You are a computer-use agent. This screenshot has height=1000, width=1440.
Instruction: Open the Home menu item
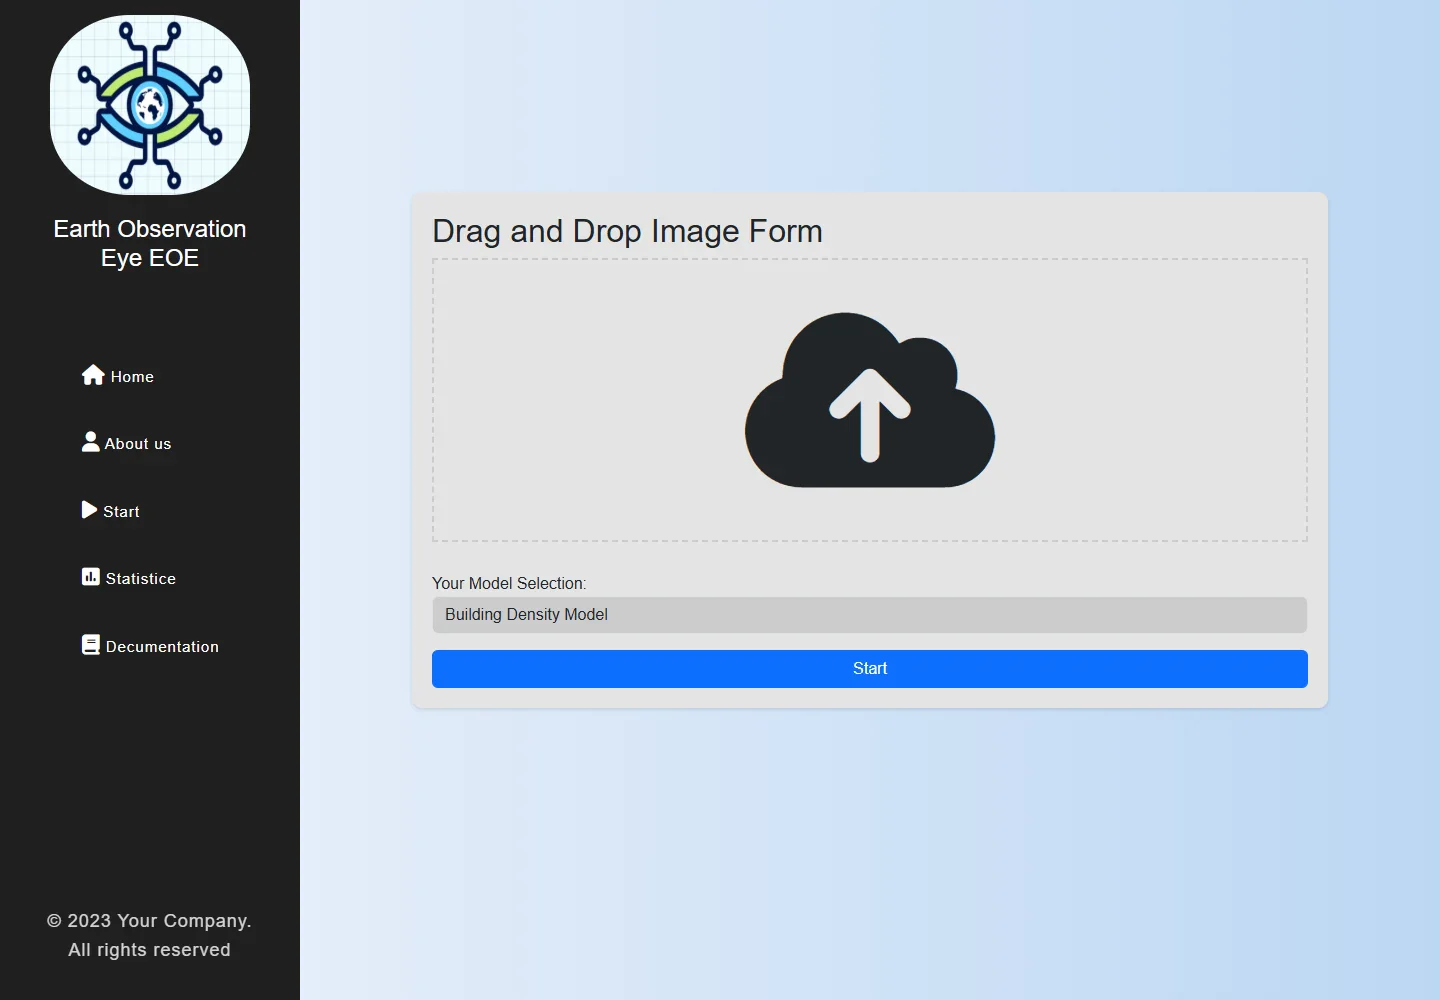pyautogui.click(x=118, y=376)
